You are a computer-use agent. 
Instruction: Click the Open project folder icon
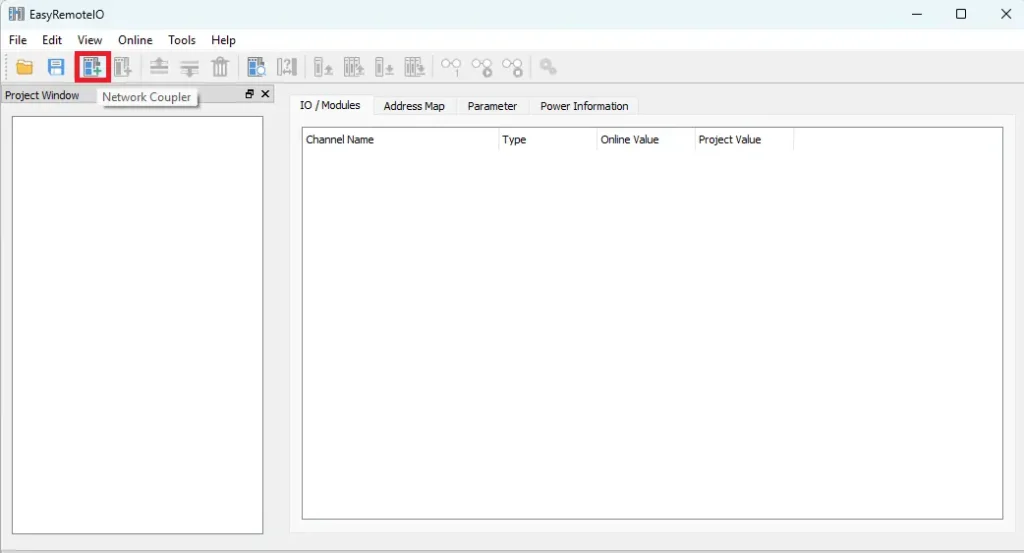pyautogui.click(x=25, y=67)
